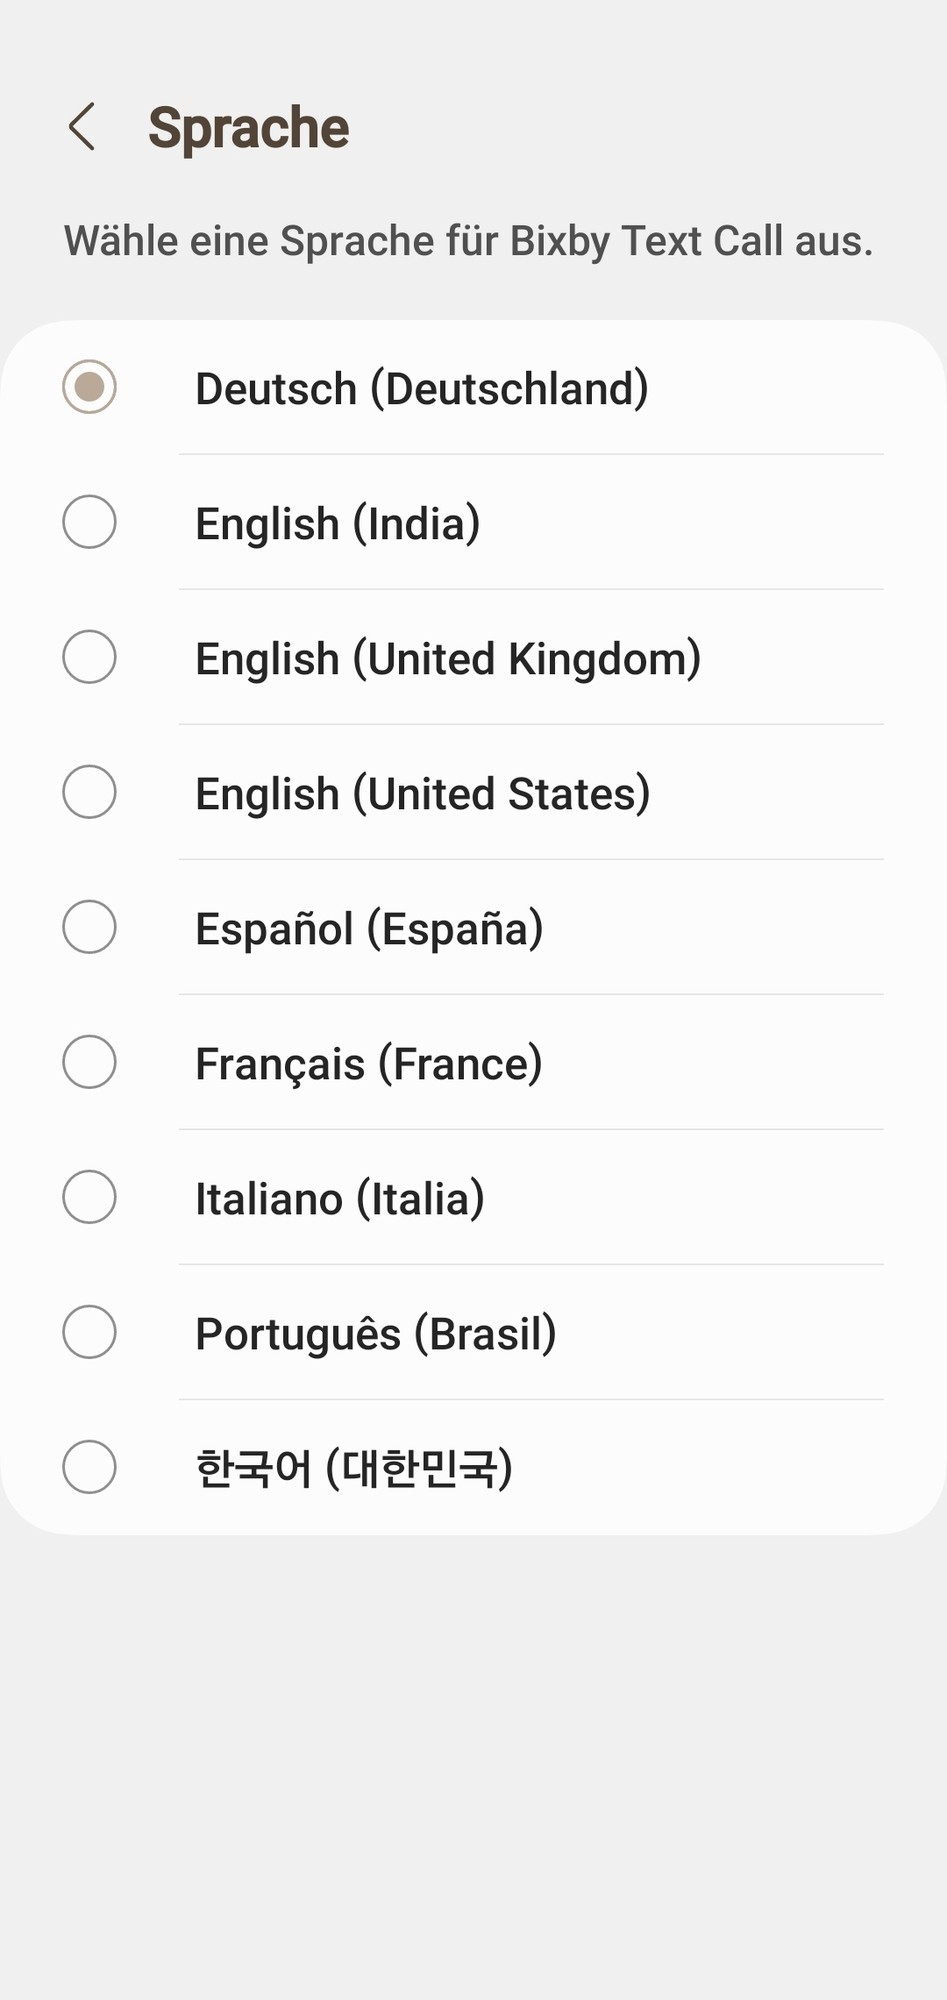Select the Italiano (Italia) radio button
947x2000 pixels.
90,1197
